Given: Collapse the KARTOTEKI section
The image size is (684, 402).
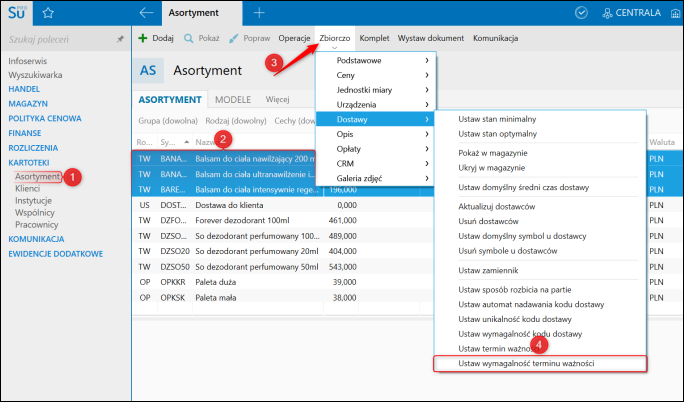Looking at the screenshot, I should [29, 163].
